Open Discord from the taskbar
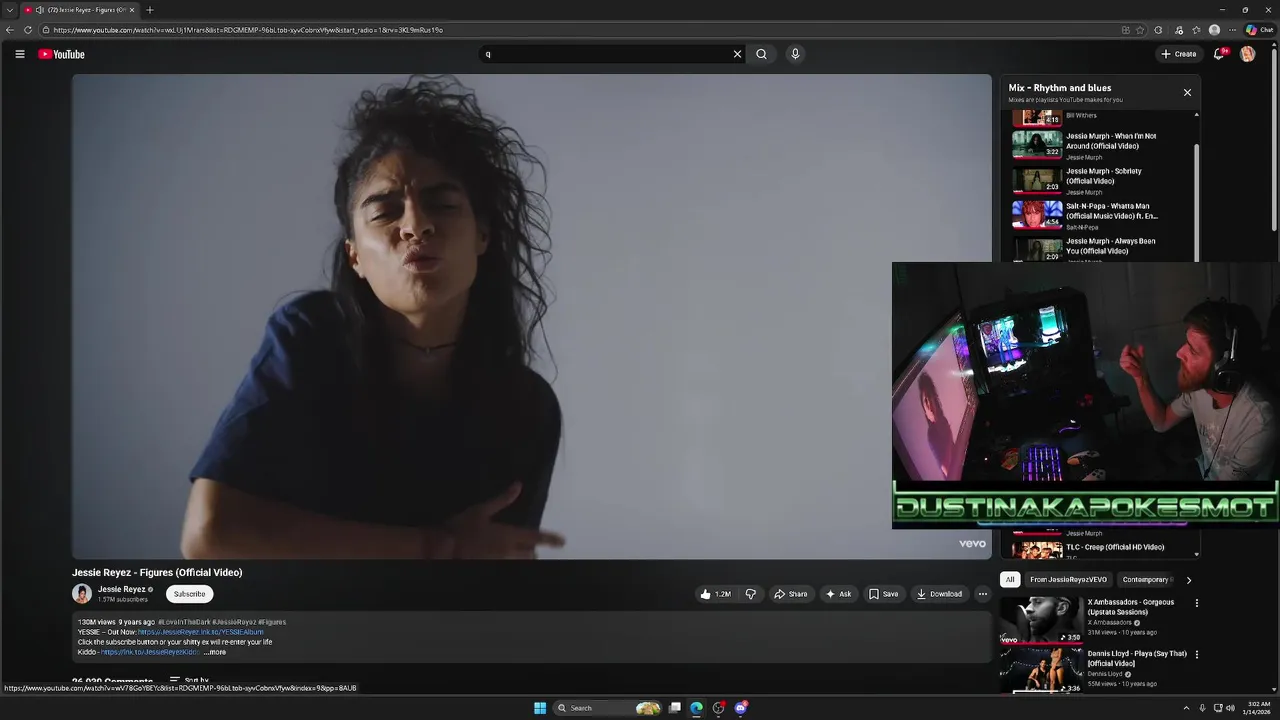 pos(741,708)
